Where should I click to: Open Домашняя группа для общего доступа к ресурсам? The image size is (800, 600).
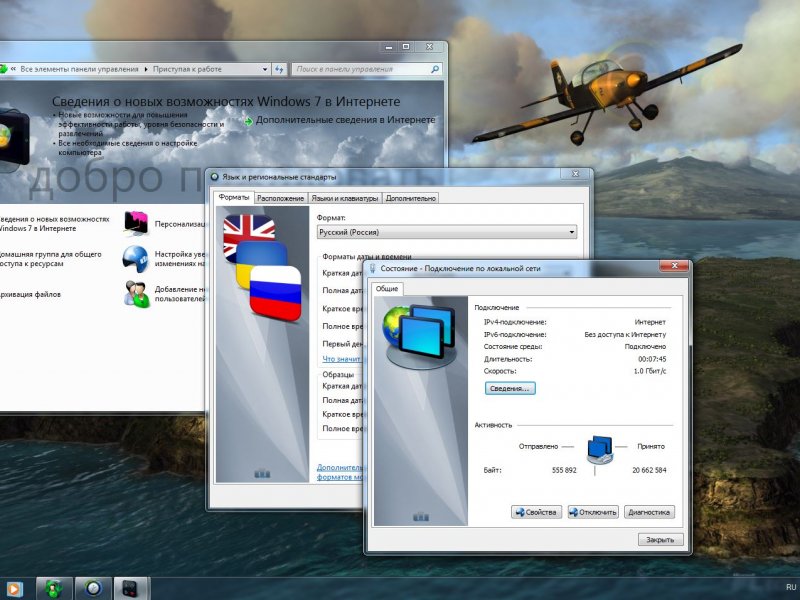(x=50, y=259)
